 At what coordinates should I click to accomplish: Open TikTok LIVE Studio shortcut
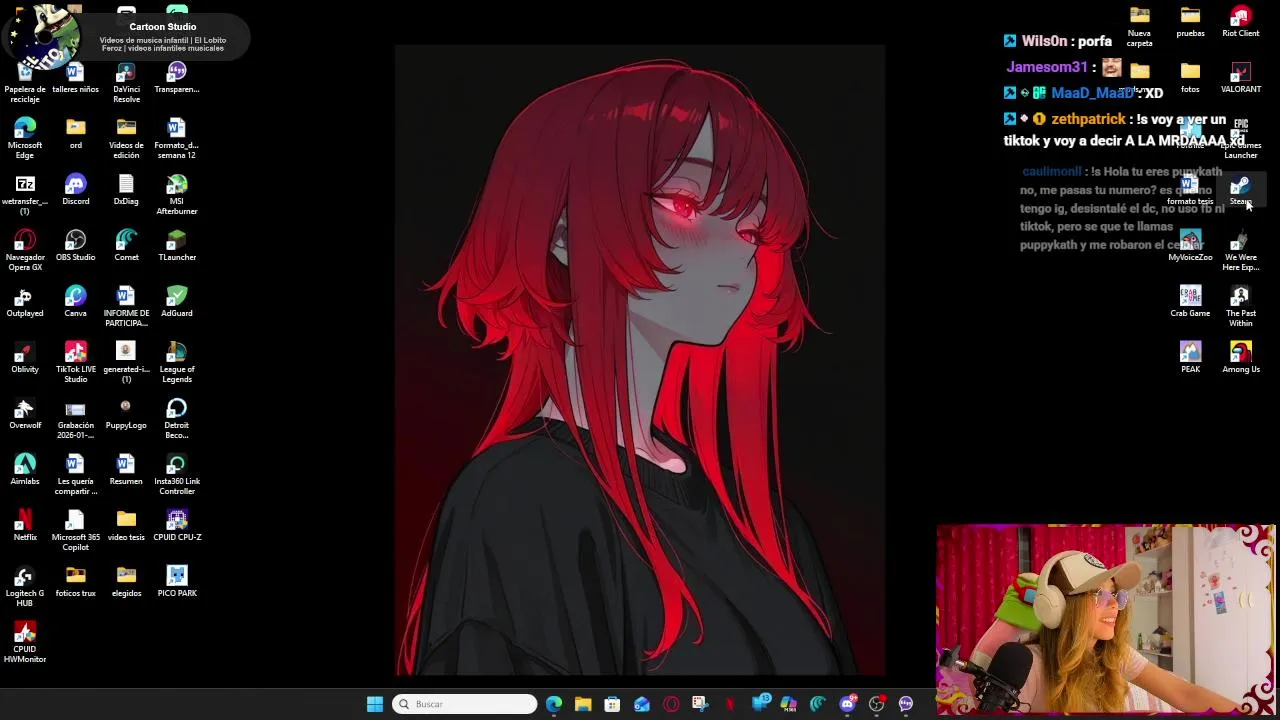pyautogui.click(x=75, y=362)
